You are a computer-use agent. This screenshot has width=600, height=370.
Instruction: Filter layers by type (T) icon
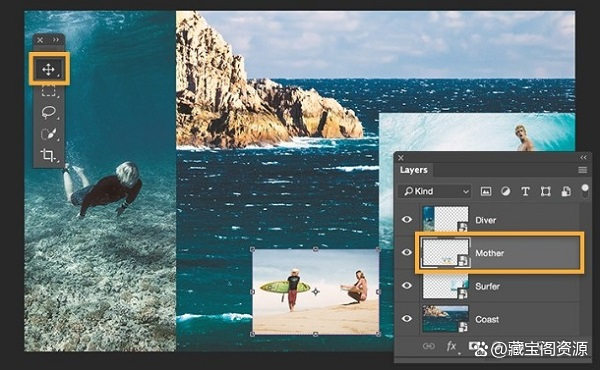pos(525,191)
